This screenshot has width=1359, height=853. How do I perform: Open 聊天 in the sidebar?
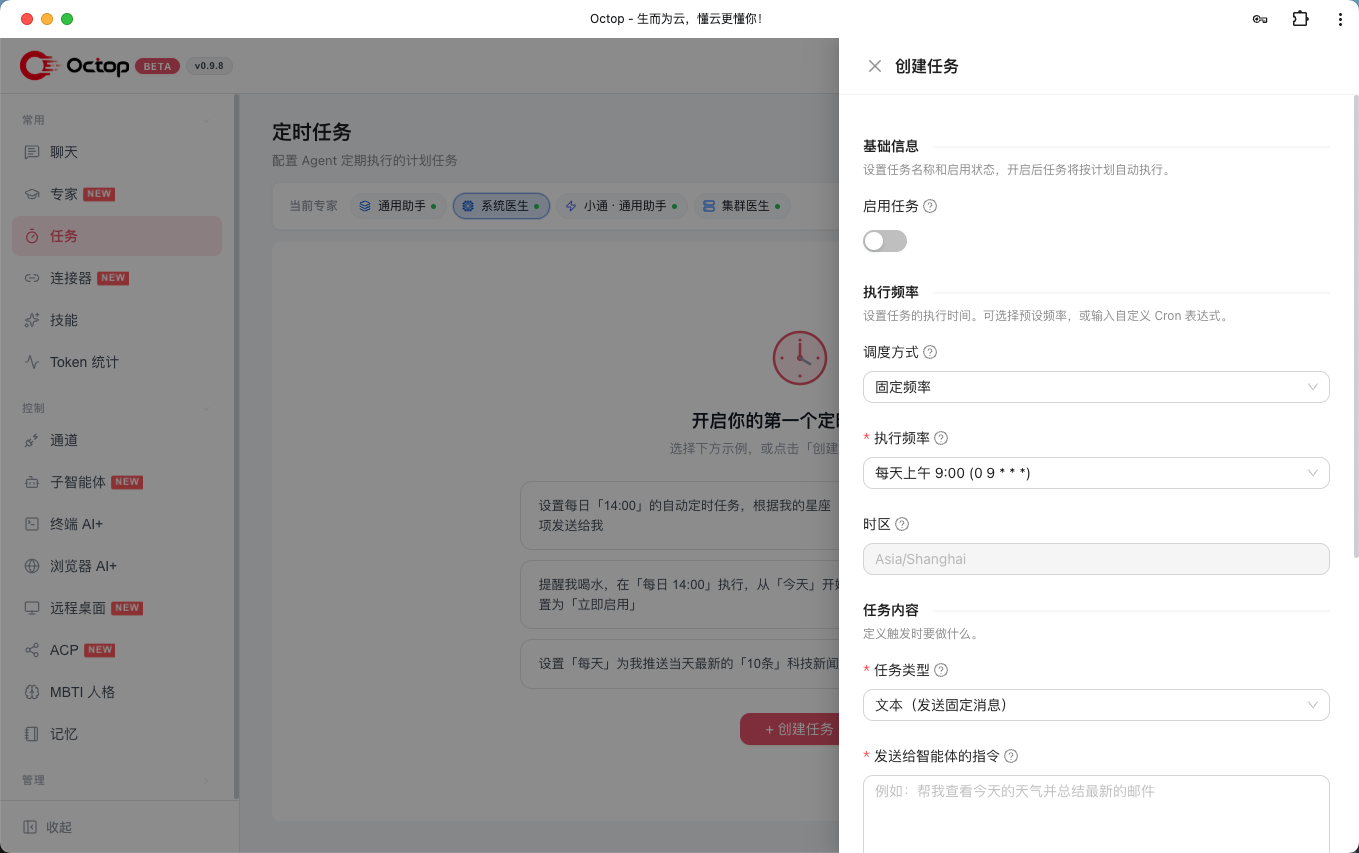(117, 152)
